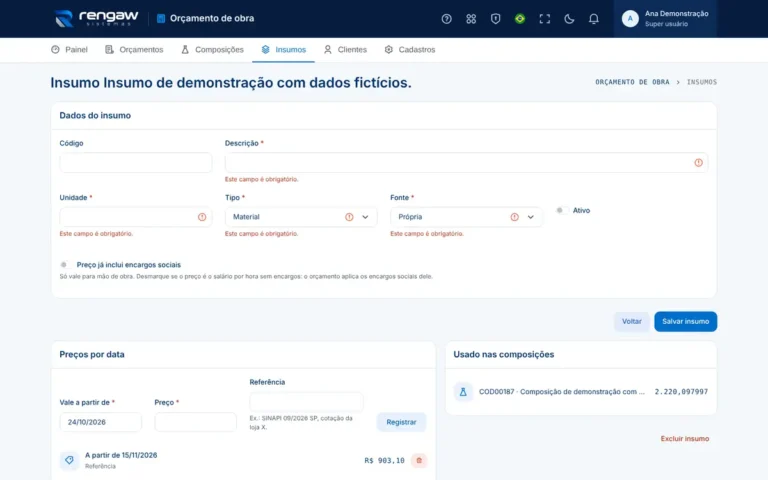Delete the R$ 903,10 price entry
The height and width of the screenshot is (480, 768).
pyautogui.click(x=419, y=460)
